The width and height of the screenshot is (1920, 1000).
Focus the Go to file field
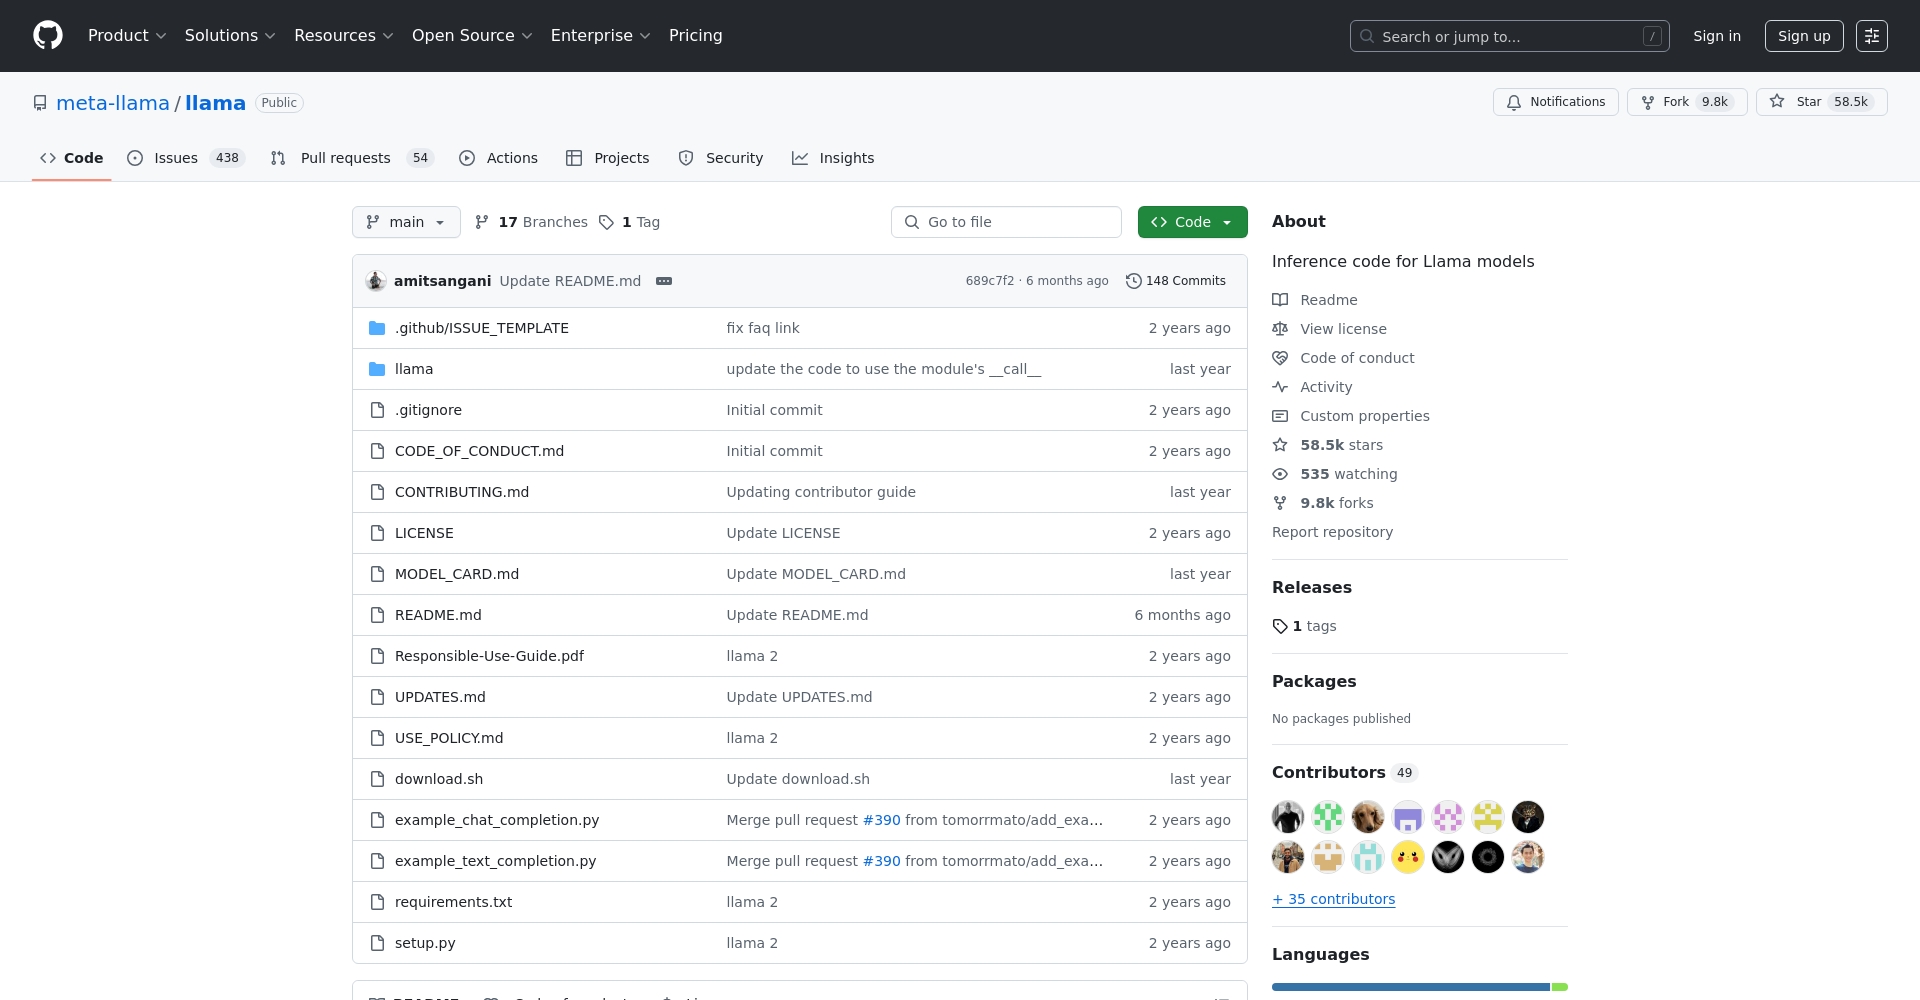[x=1006, y=222]
